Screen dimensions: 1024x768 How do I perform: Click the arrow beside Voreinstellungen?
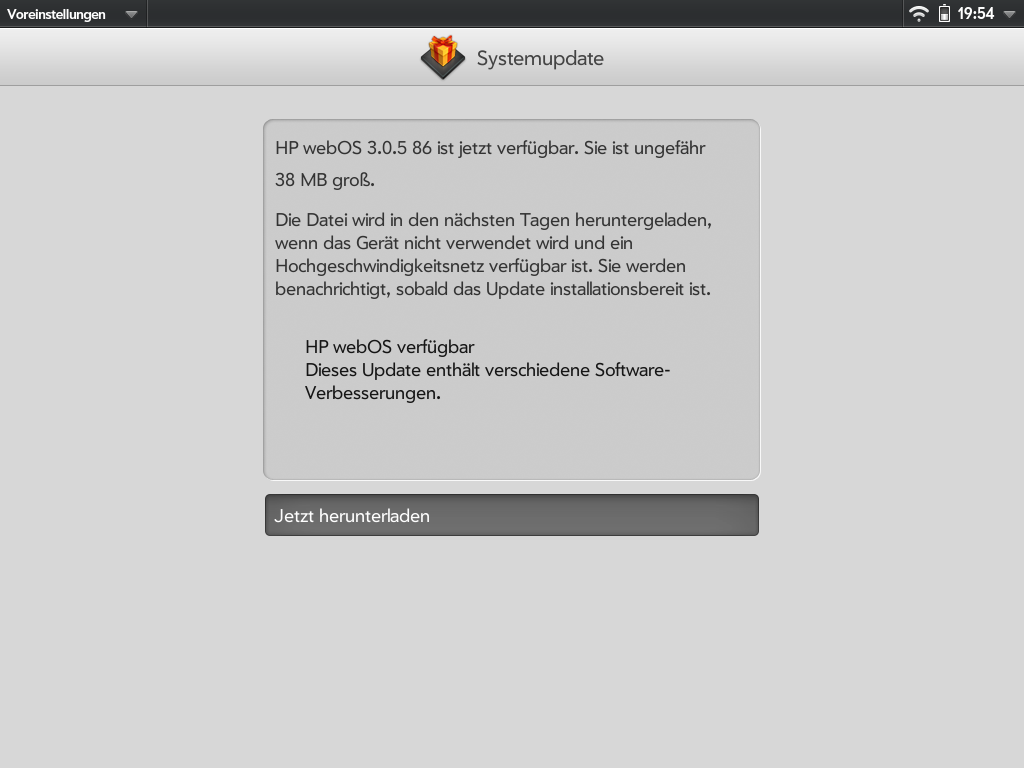pos(131,14)
